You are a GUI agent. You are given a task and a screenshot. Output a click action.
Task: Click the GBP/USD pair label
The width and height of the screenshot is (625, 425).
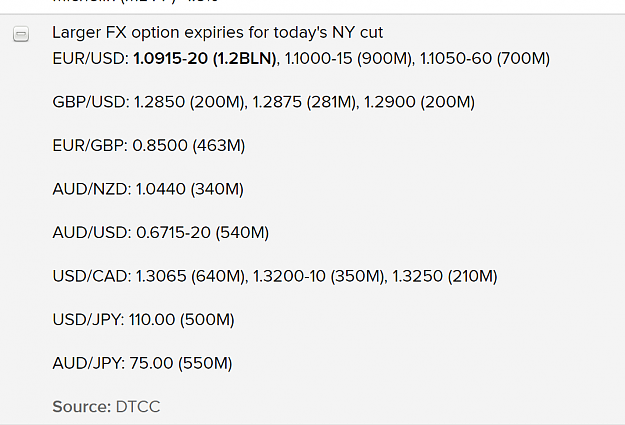(91, 102)
